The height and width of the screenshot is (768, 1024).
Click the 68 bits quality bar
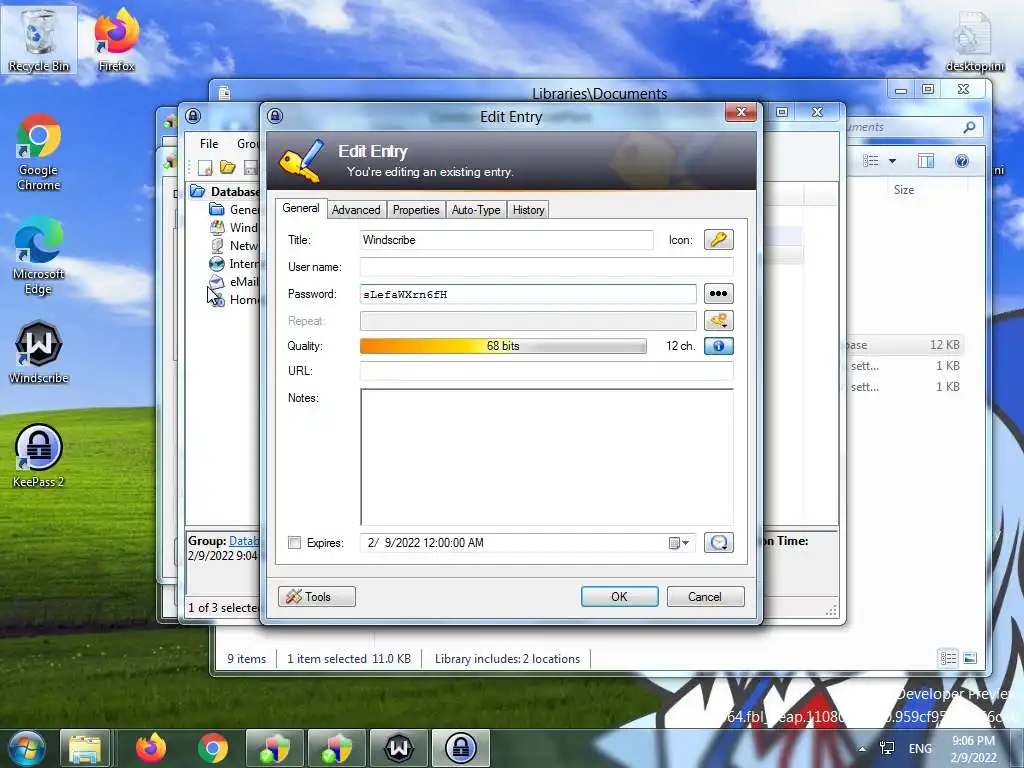(503, 346)
